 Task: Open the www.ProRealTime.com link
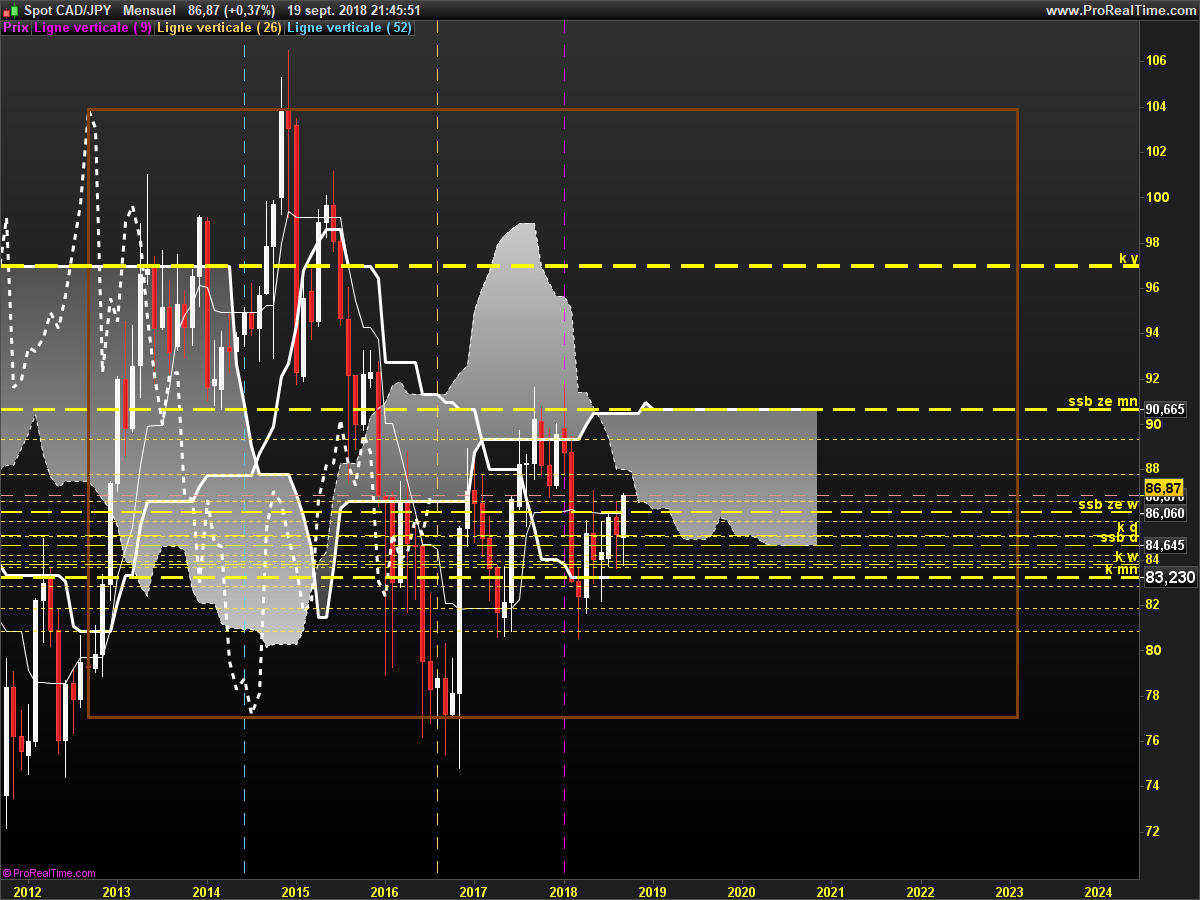coord(1119,10)
